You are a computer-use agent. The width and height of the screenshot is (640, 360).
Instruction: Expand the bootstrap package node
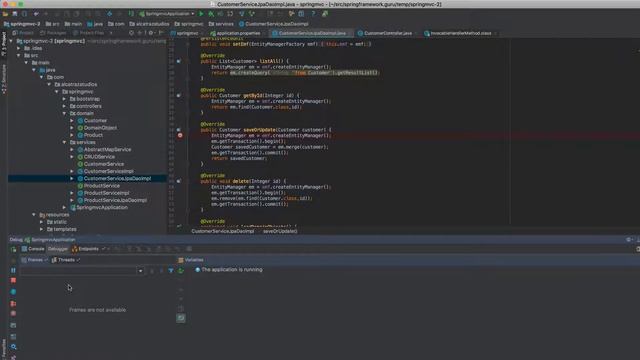[64, 99]
